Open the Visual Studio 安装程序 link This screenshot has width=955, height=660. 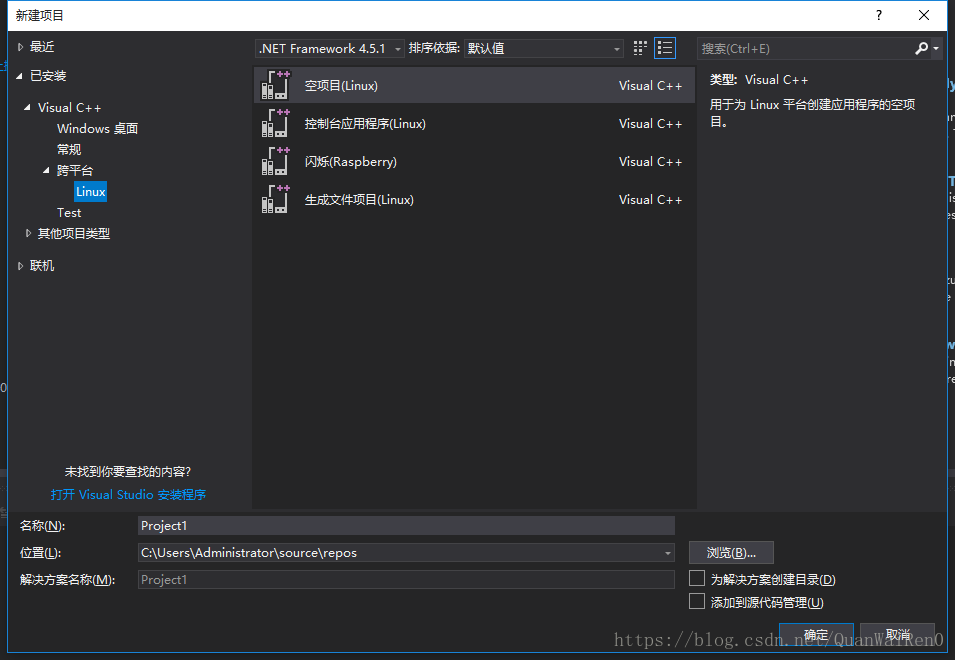point(131,494)
